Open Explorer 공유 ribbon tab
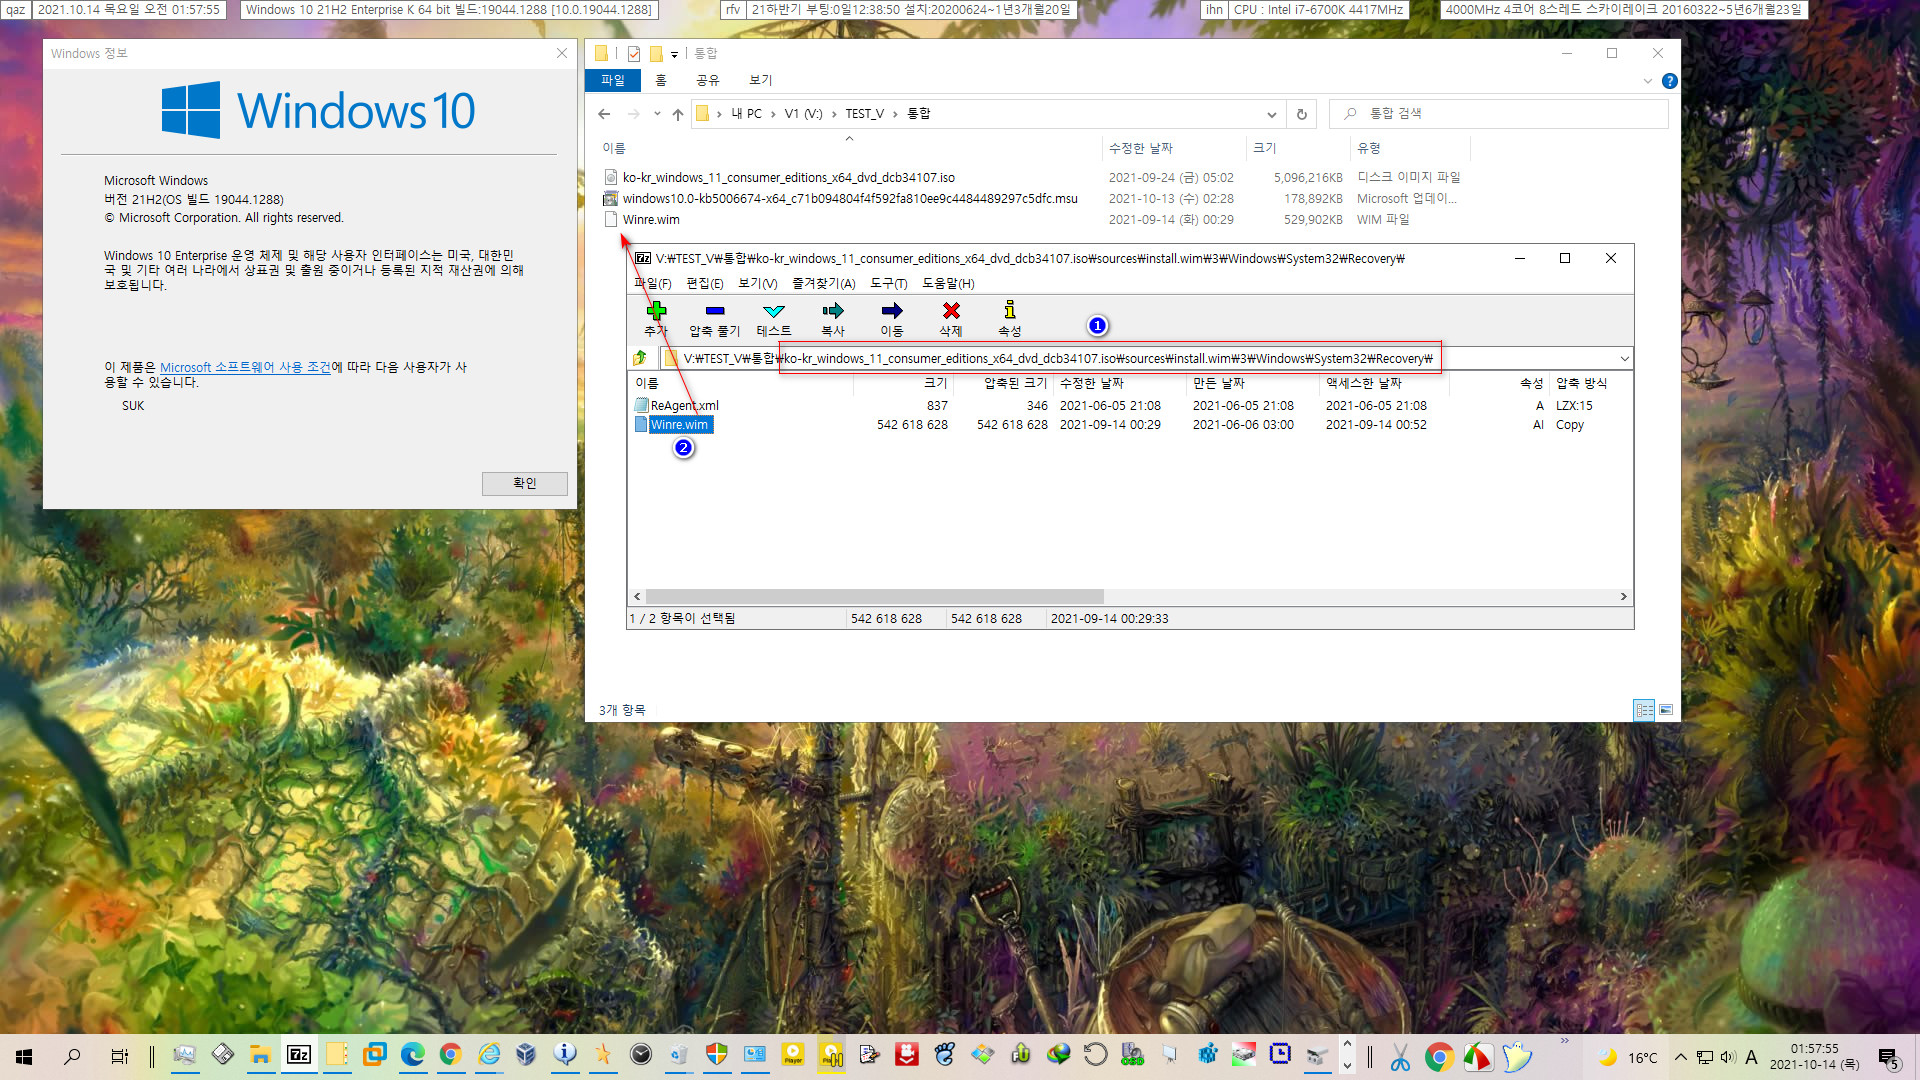1920x1080 pixels. tap(708, 80)
